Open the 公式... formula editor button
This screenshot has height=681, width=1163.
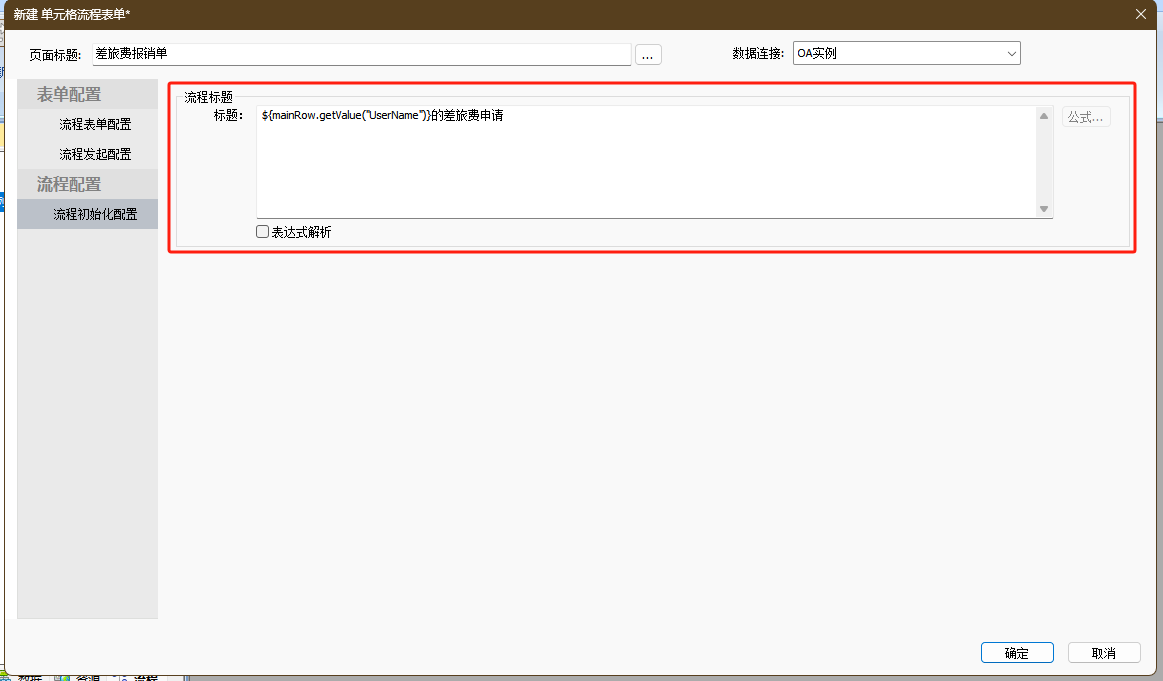pyautogui.click(x=1085, y=117)
